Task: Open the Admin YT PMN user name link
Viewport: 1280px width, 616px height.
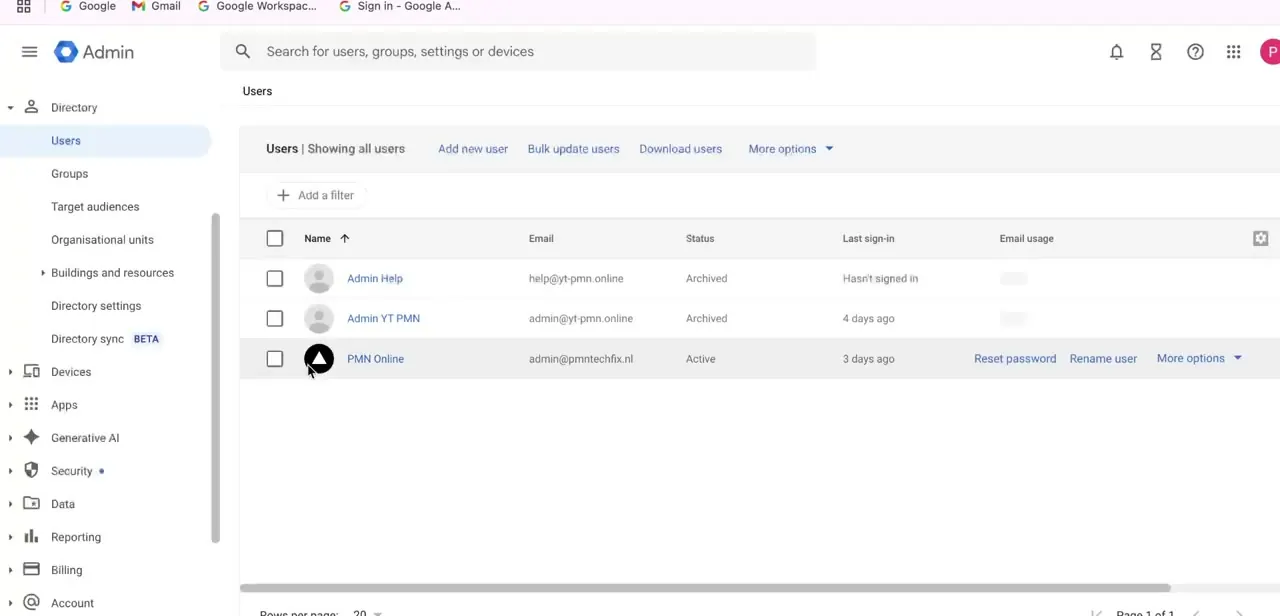Action: [383, 318]
